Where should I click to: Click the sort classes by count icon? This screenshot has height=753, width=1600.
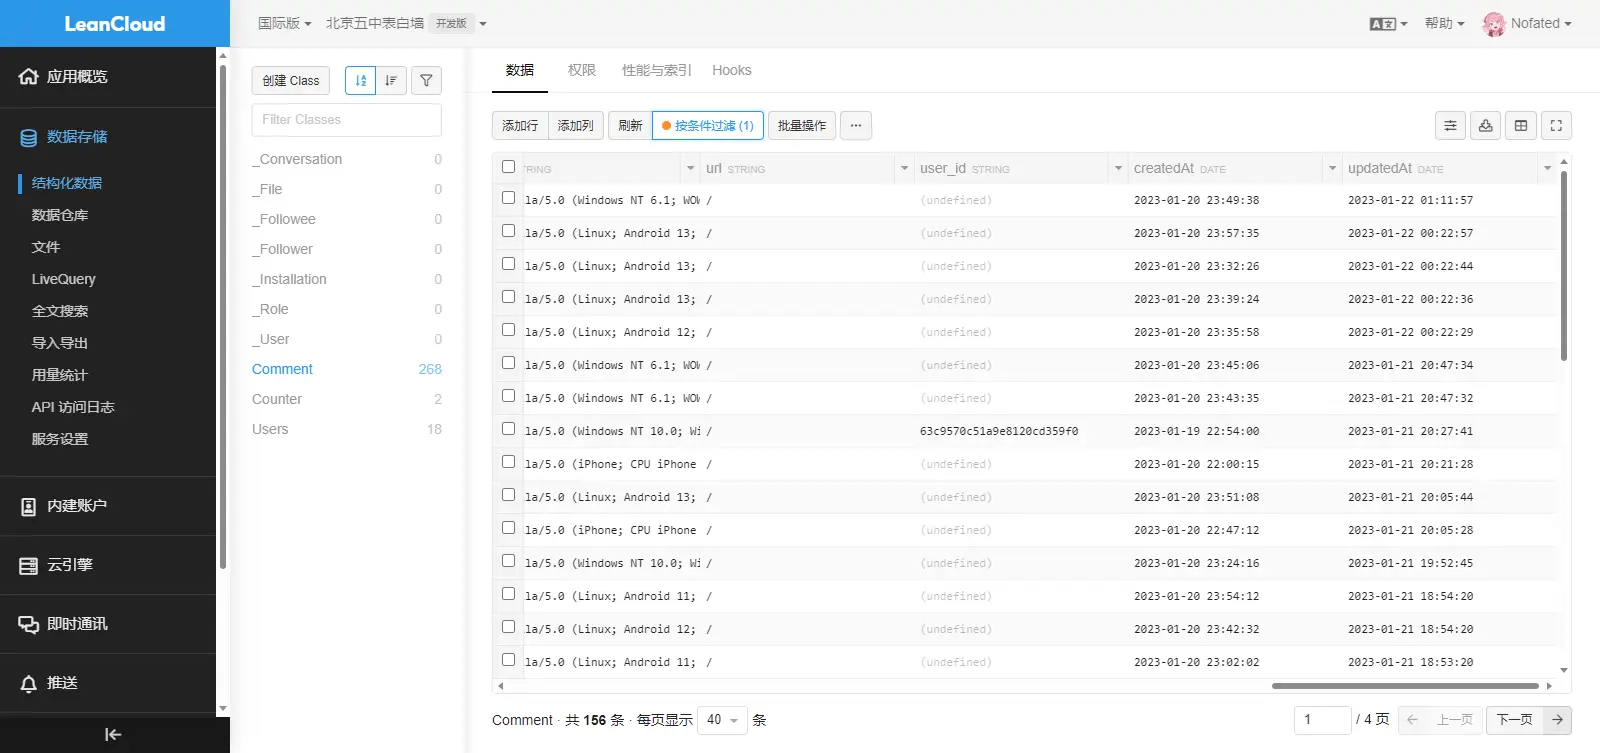point(391,81)
